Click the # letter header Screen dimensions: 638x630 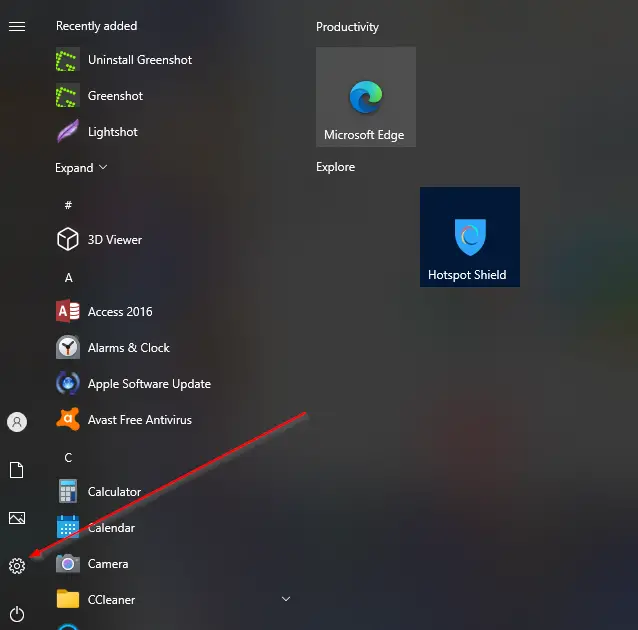click(x=68, y=205)
